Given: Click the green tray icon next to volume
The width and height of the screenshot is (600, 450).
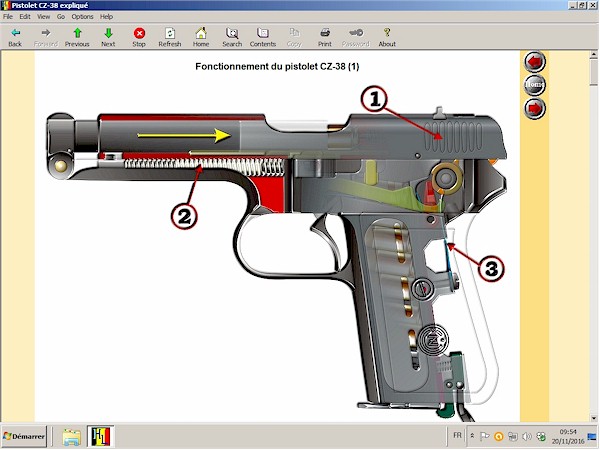Looking at the screenshot, I should tap(541, 436).
